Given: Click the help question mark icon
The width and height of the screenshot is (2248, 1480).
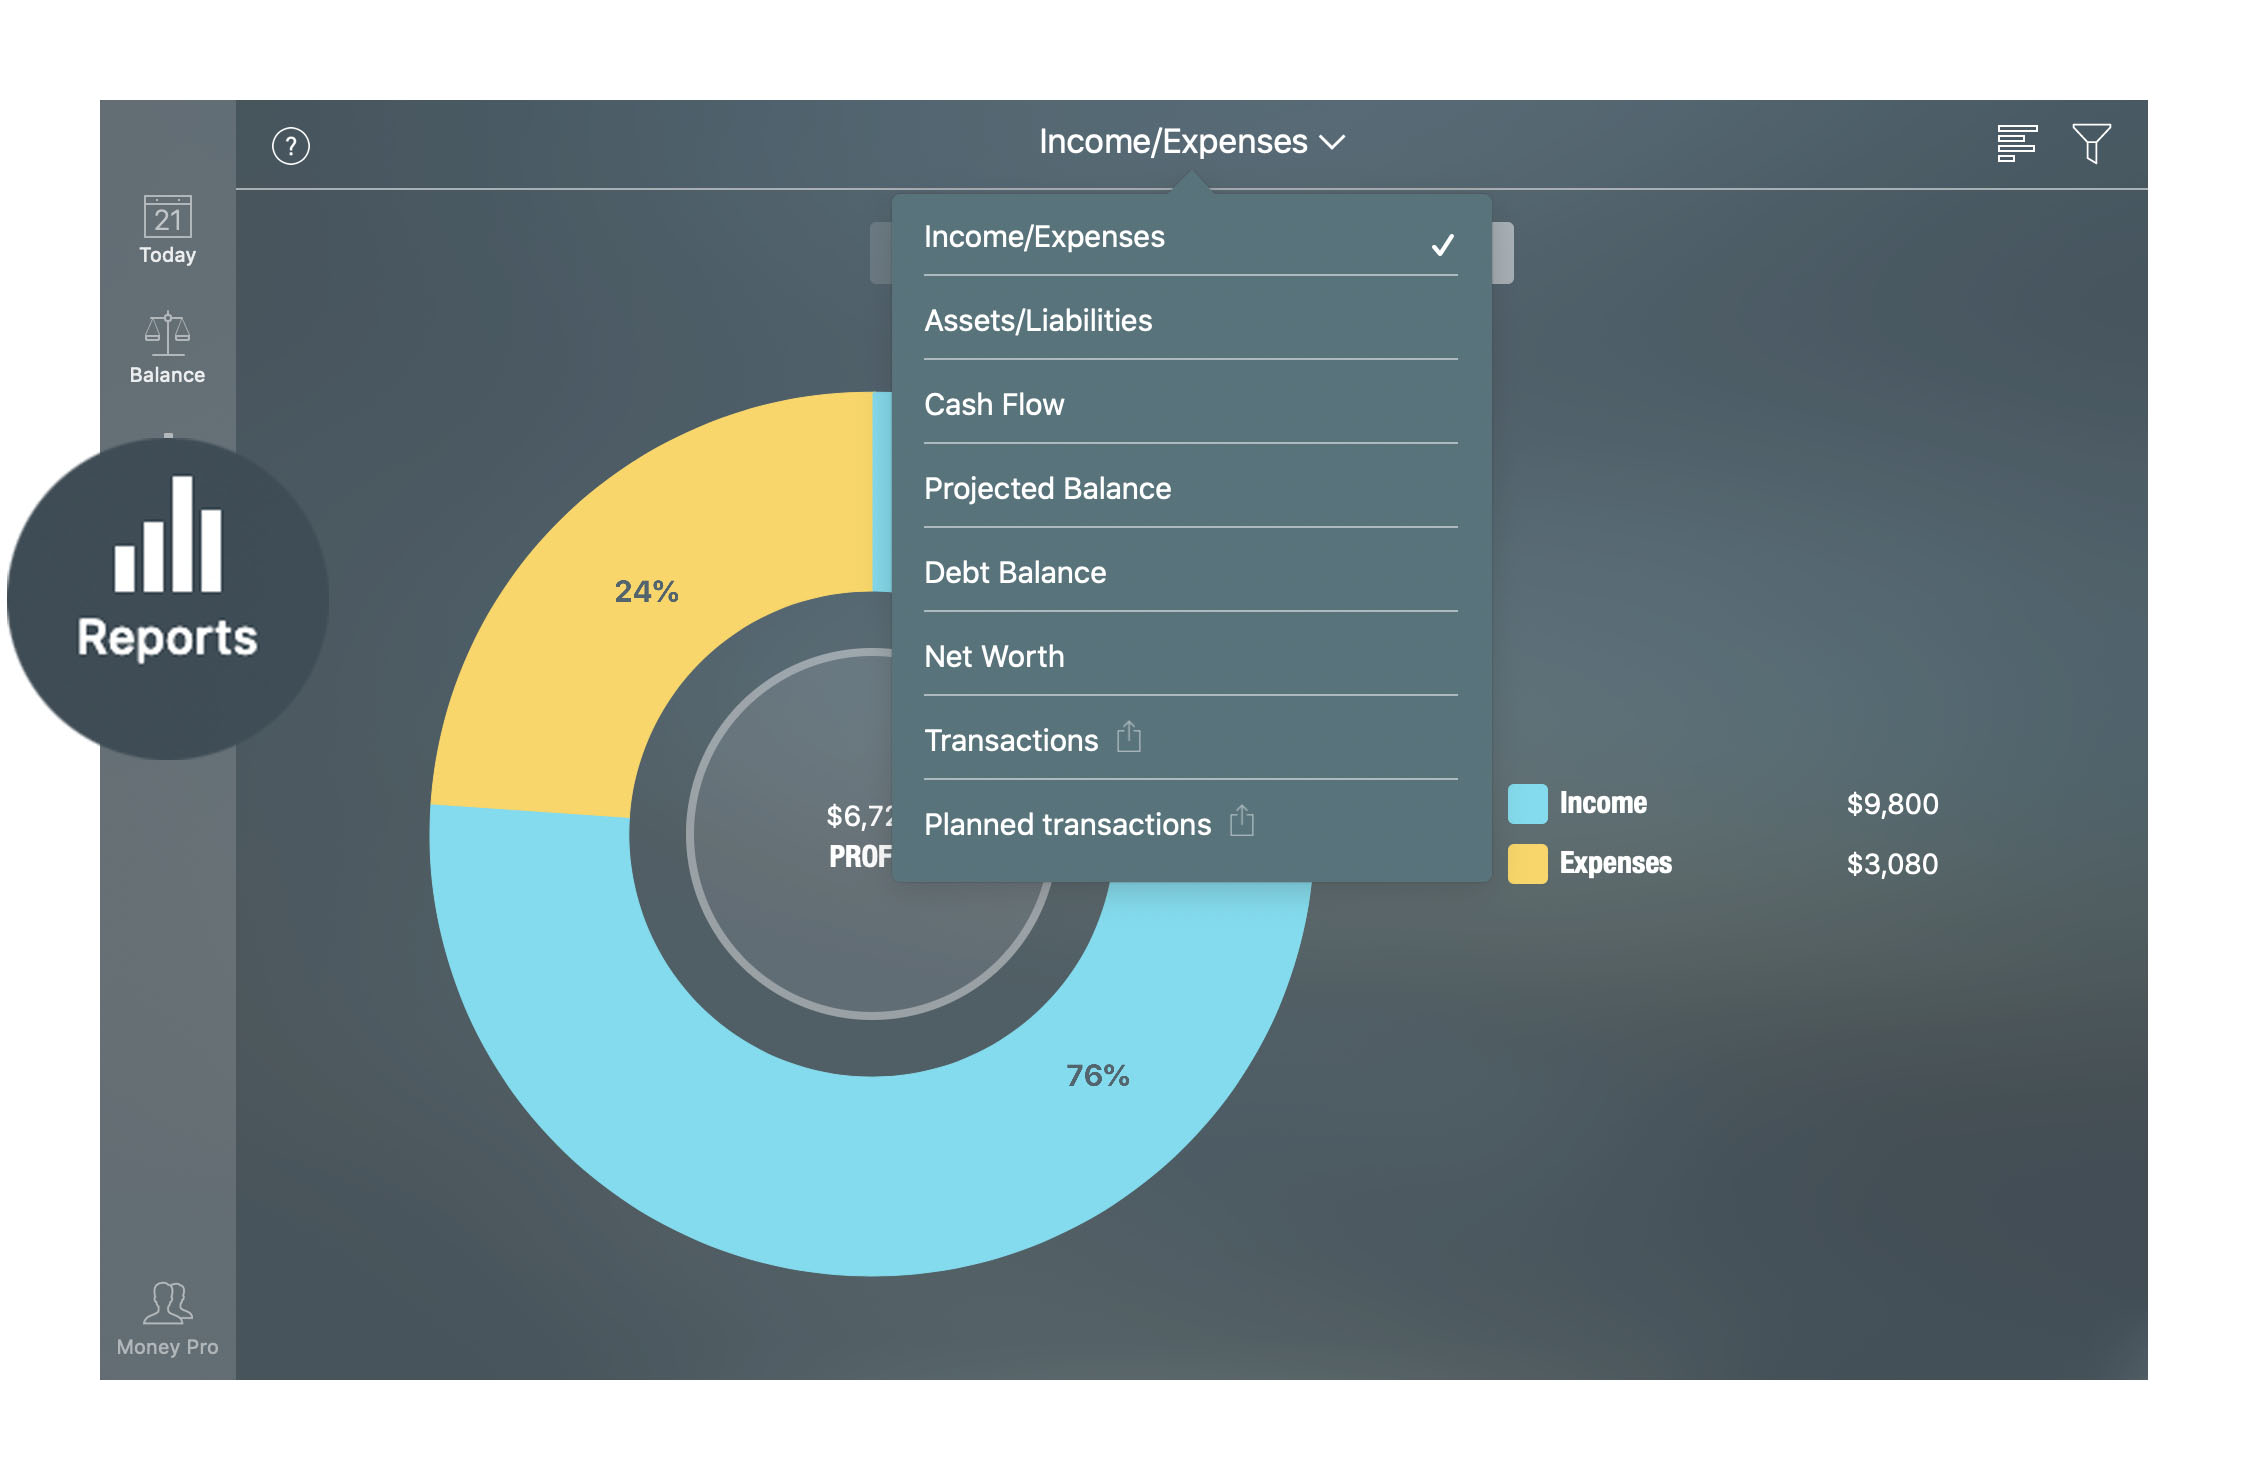Looking at the screenshot, I should tap(291, 145).
